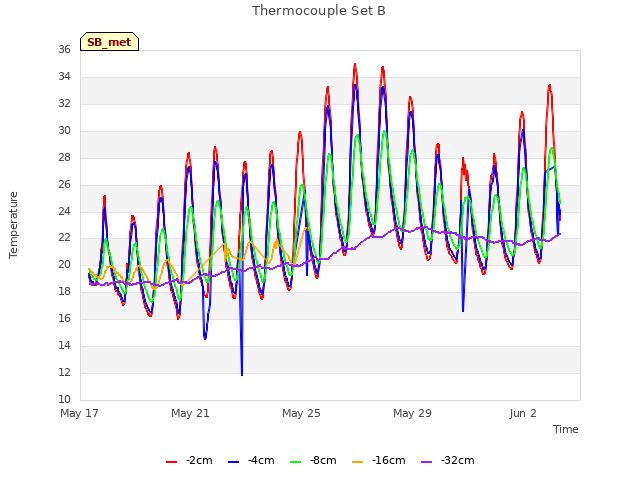Click the chart title Thermocouple Set B
640x480 pixels.
(x=319, y=11)
